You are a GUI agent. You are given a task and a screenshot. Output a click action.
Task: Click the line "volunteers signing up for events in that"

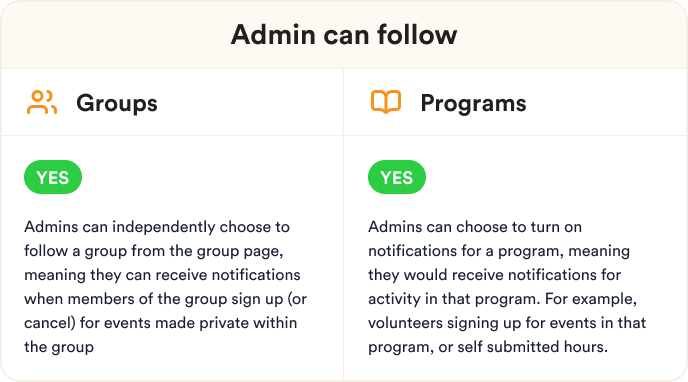(x=507, y=323)
